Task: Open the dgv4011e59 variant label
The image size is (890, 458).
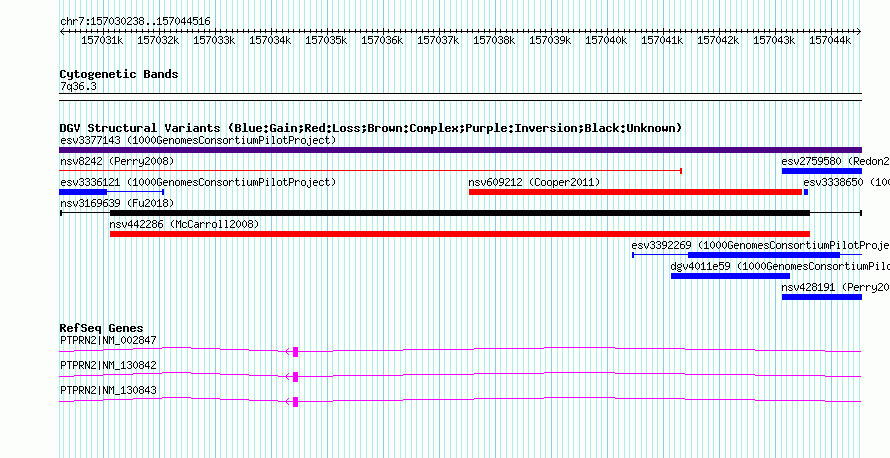Action: pos(780,266)
